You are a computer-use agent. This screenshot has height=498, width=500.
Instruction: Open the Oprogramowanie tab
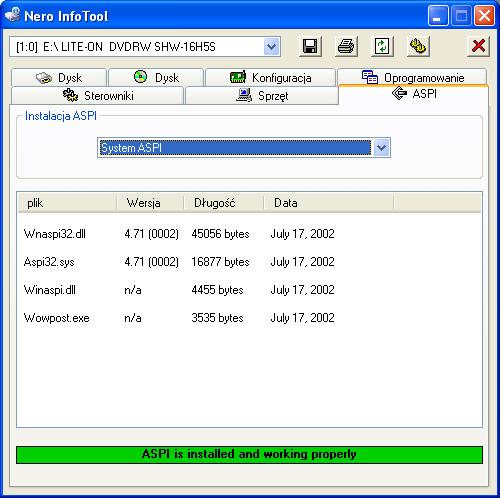tap(412, 77)
